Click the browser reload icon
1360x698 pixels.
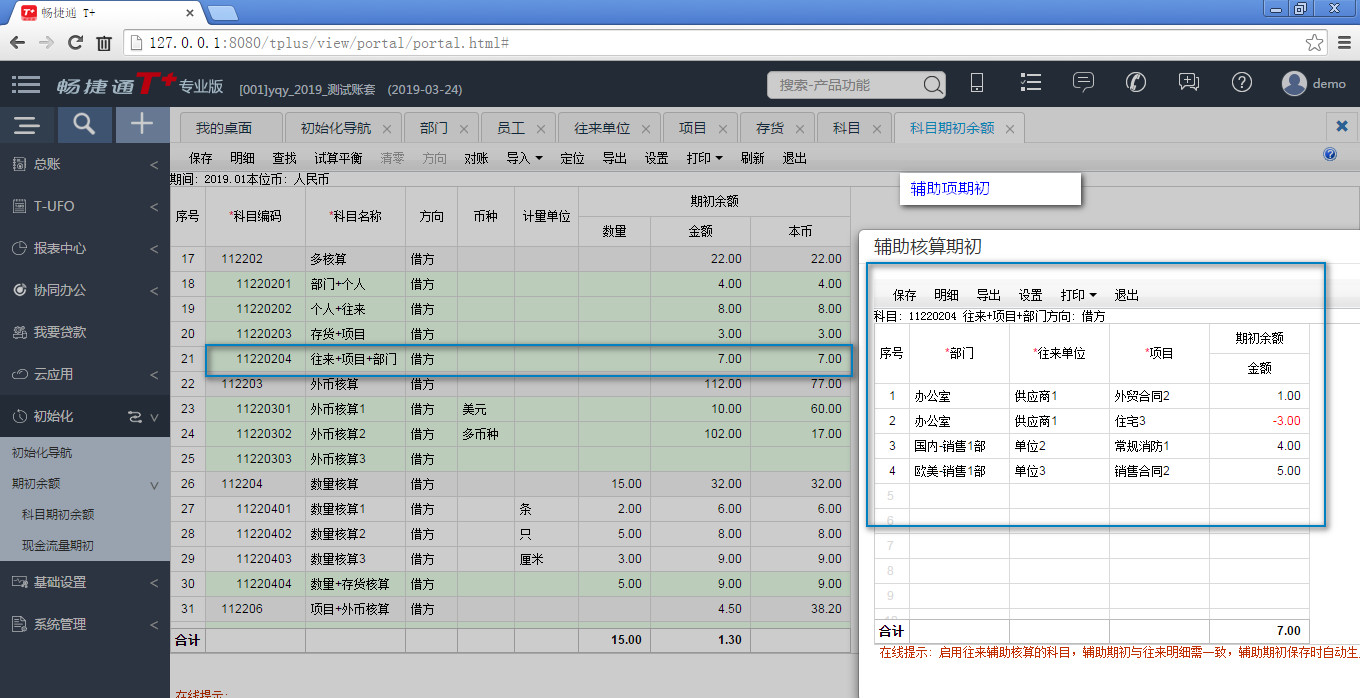[x=75, y=43]
